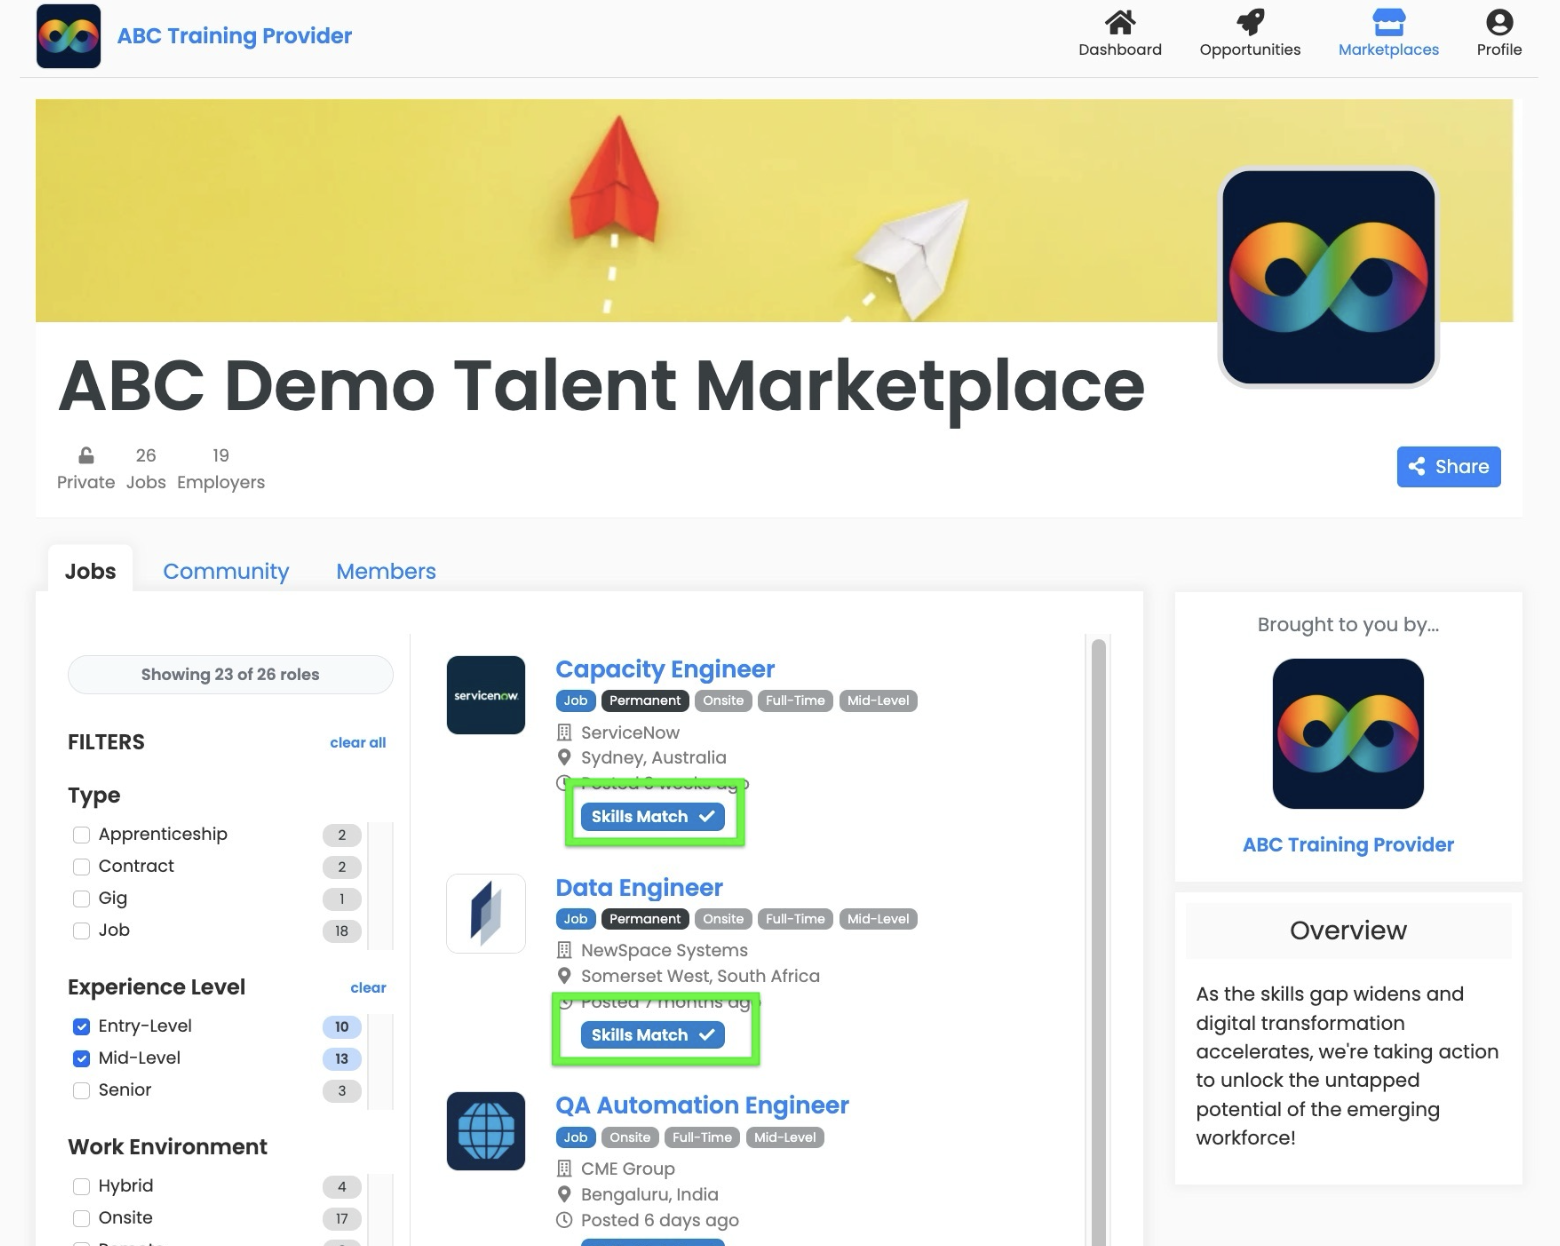Click the large marketplace infinity logo
The width and height of the screenshot is (1560, 1246).
point(1328,277)
